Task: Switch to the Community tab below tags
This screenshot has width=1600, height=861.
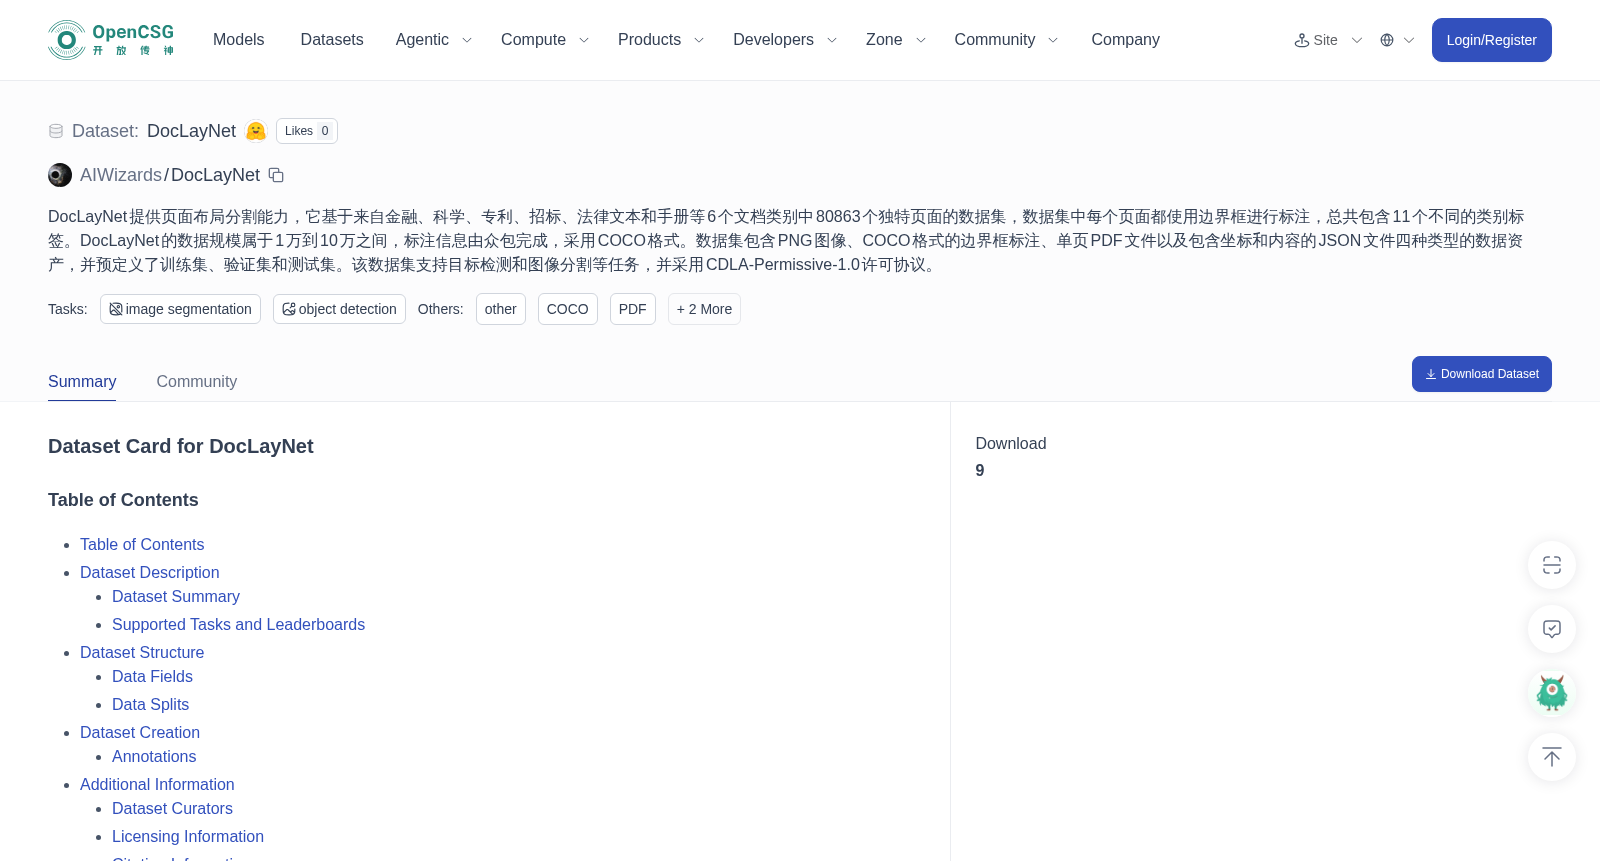Action: point(197,382)
